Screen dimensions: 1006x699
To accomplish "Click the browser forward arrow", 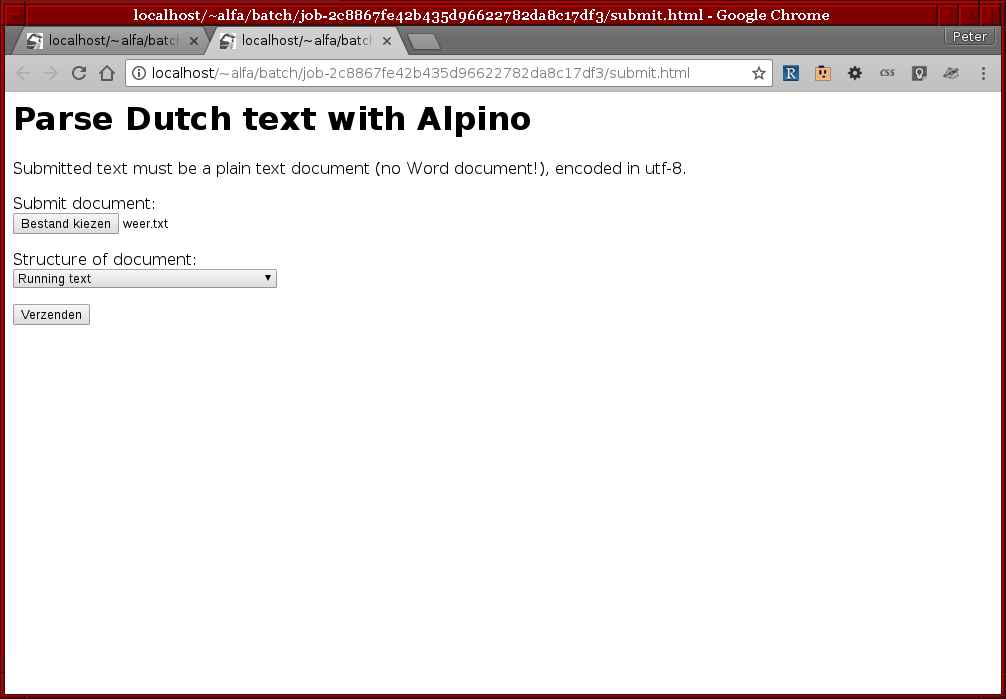I will point(51,73).
